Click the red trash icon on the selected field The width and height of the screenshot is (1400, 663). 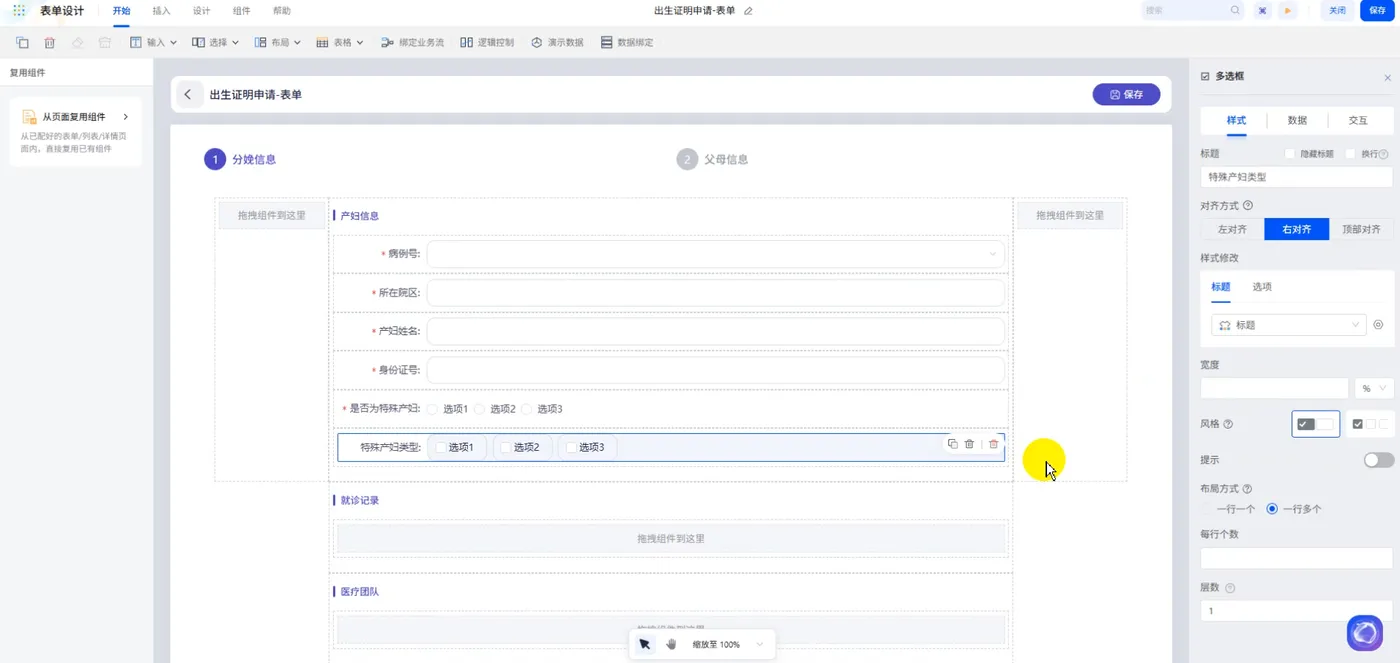coord(993,444)
